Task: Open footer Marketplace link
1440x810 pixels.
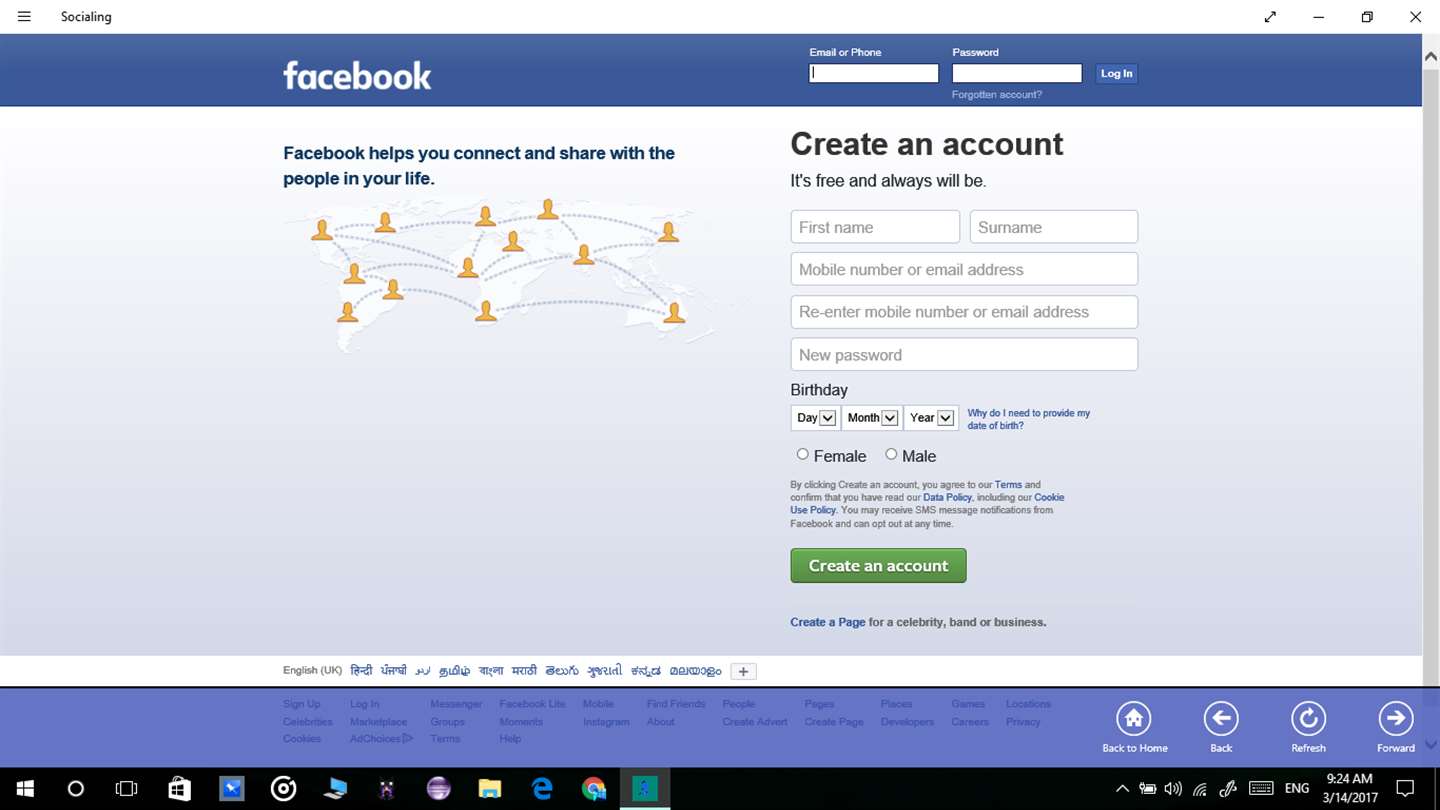Action: (x=378, y=722)
